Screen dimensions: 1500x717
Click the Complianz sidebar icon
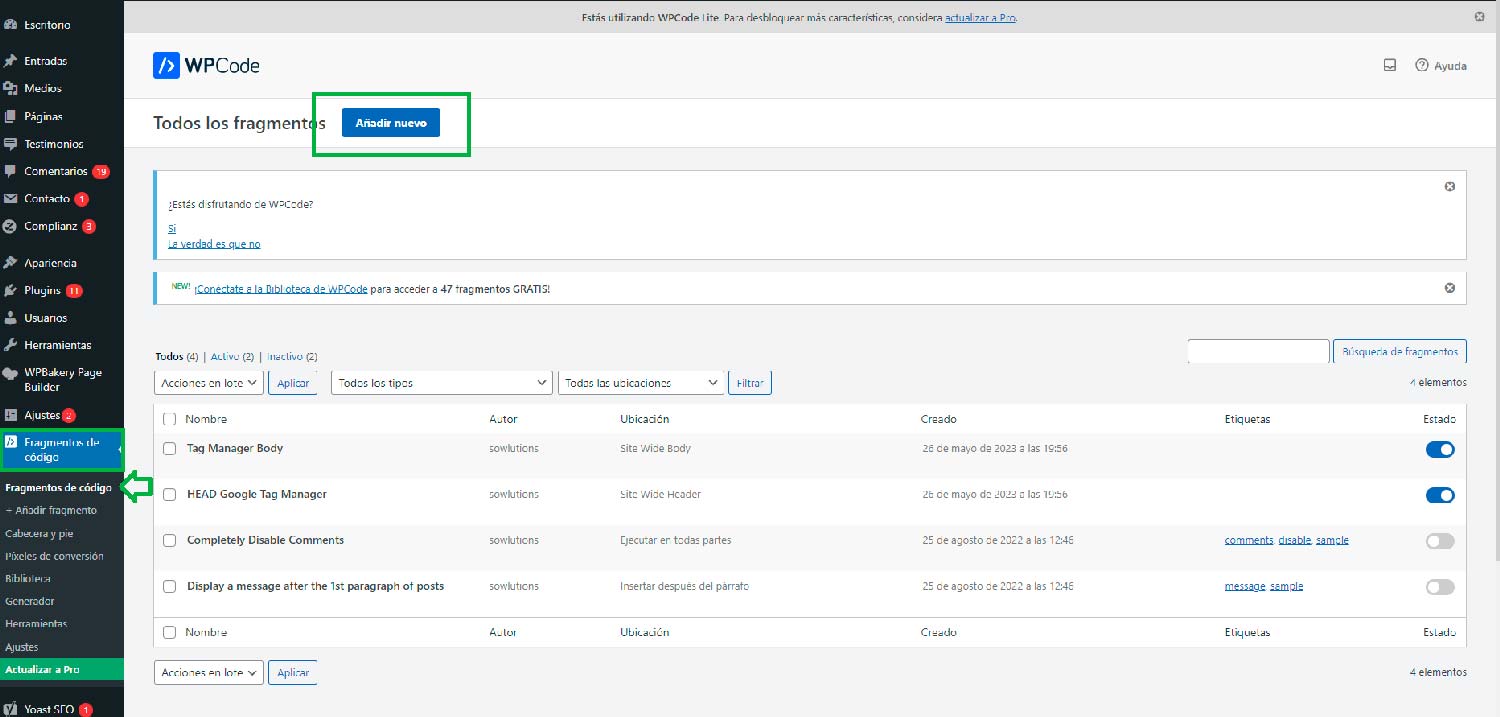[10, 226]
